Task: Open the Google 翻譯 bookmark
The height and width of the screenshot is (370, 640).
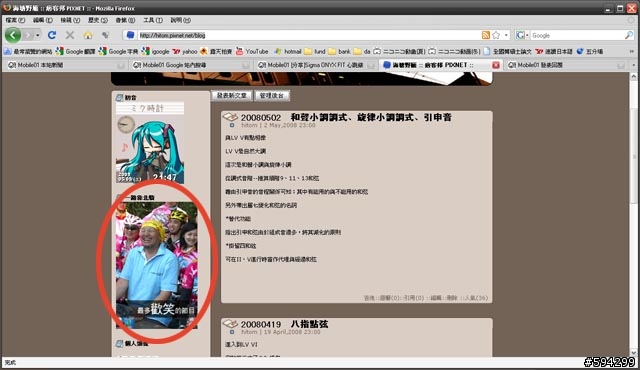Action: click(76, 51)
